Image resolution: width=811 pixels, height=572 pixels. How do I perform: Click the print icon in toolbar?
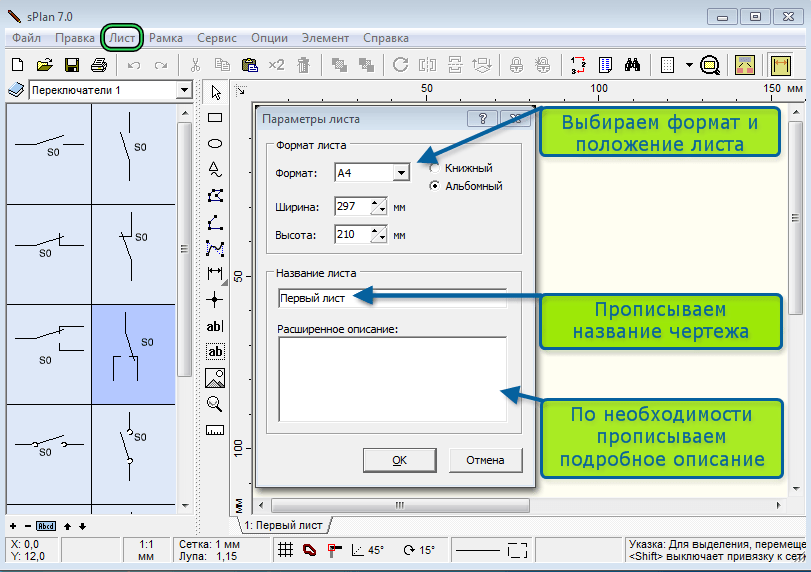click(99, 65)
